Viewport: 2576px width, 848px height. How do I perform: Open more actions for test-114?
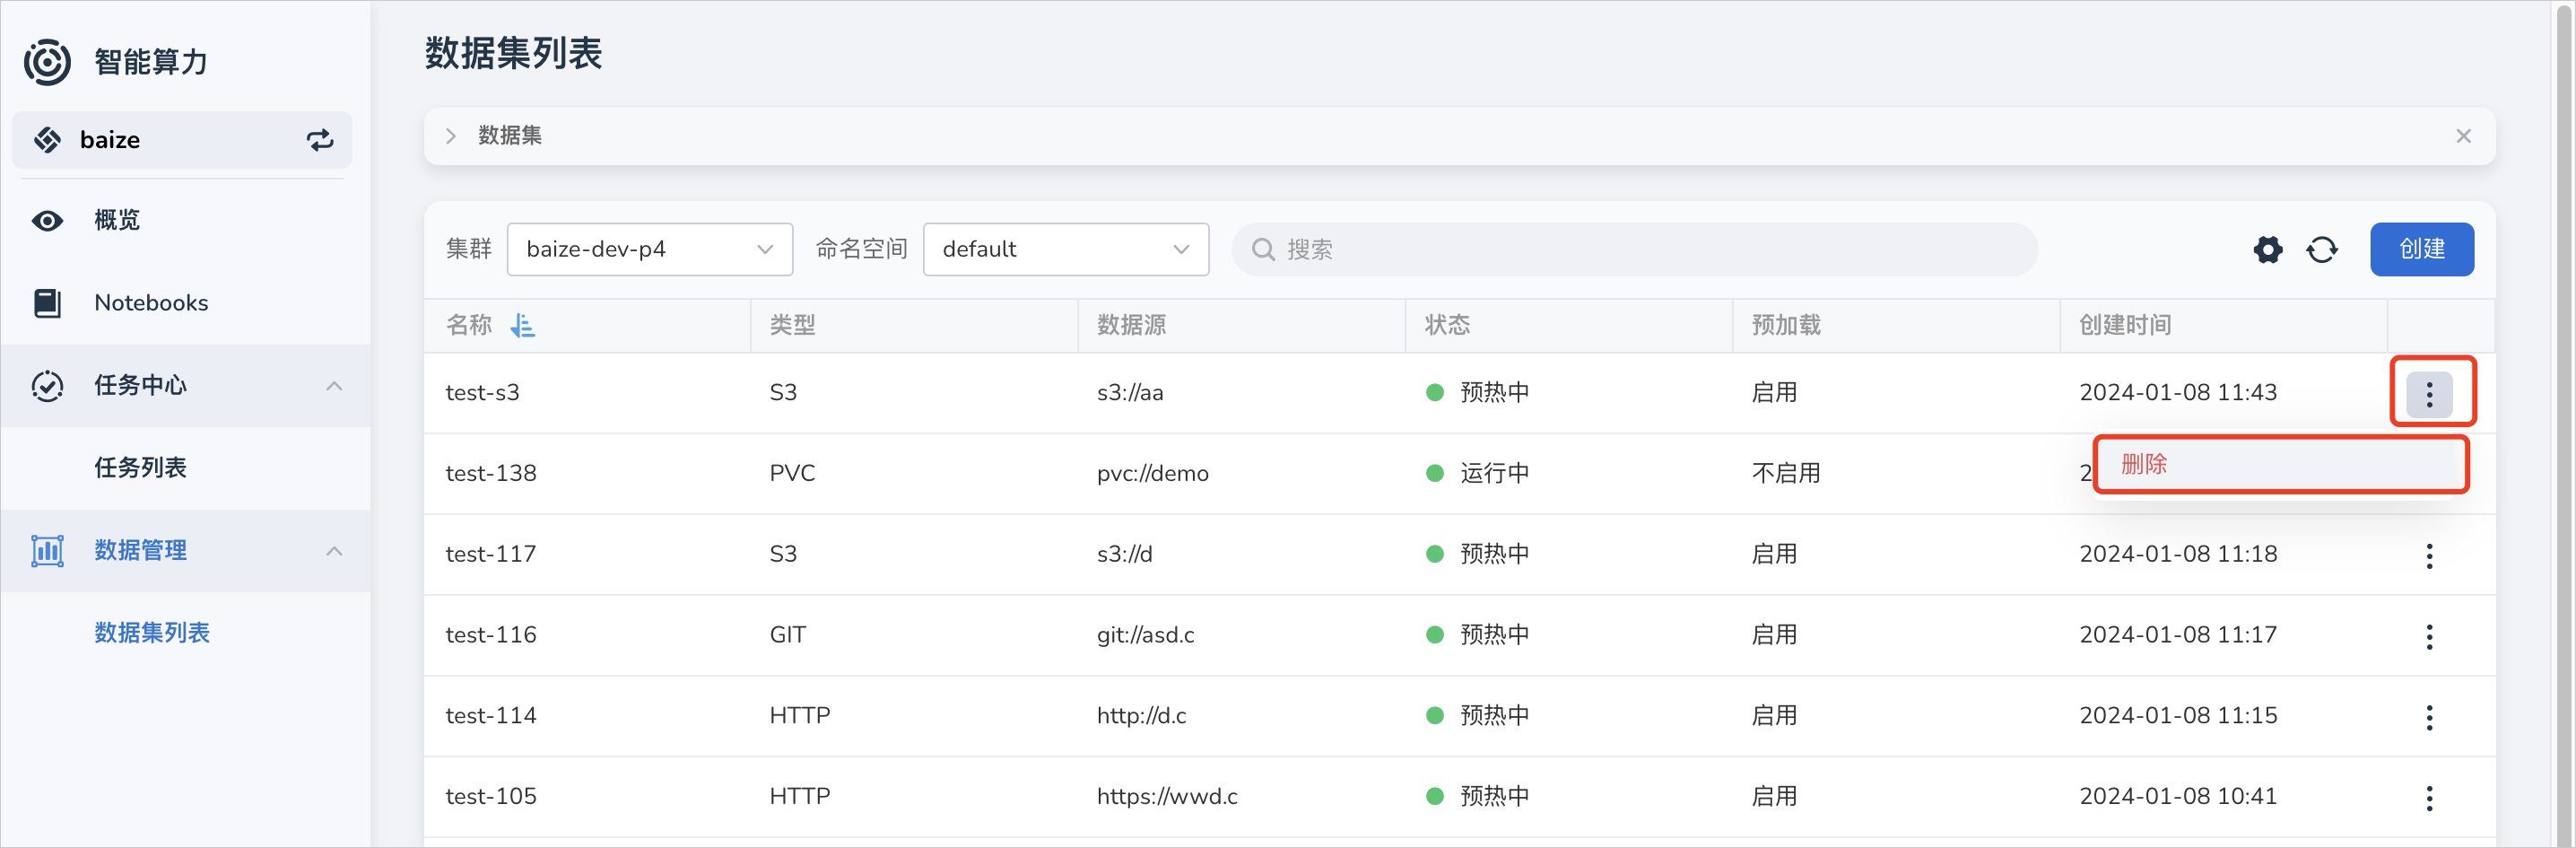[2429, 717]
